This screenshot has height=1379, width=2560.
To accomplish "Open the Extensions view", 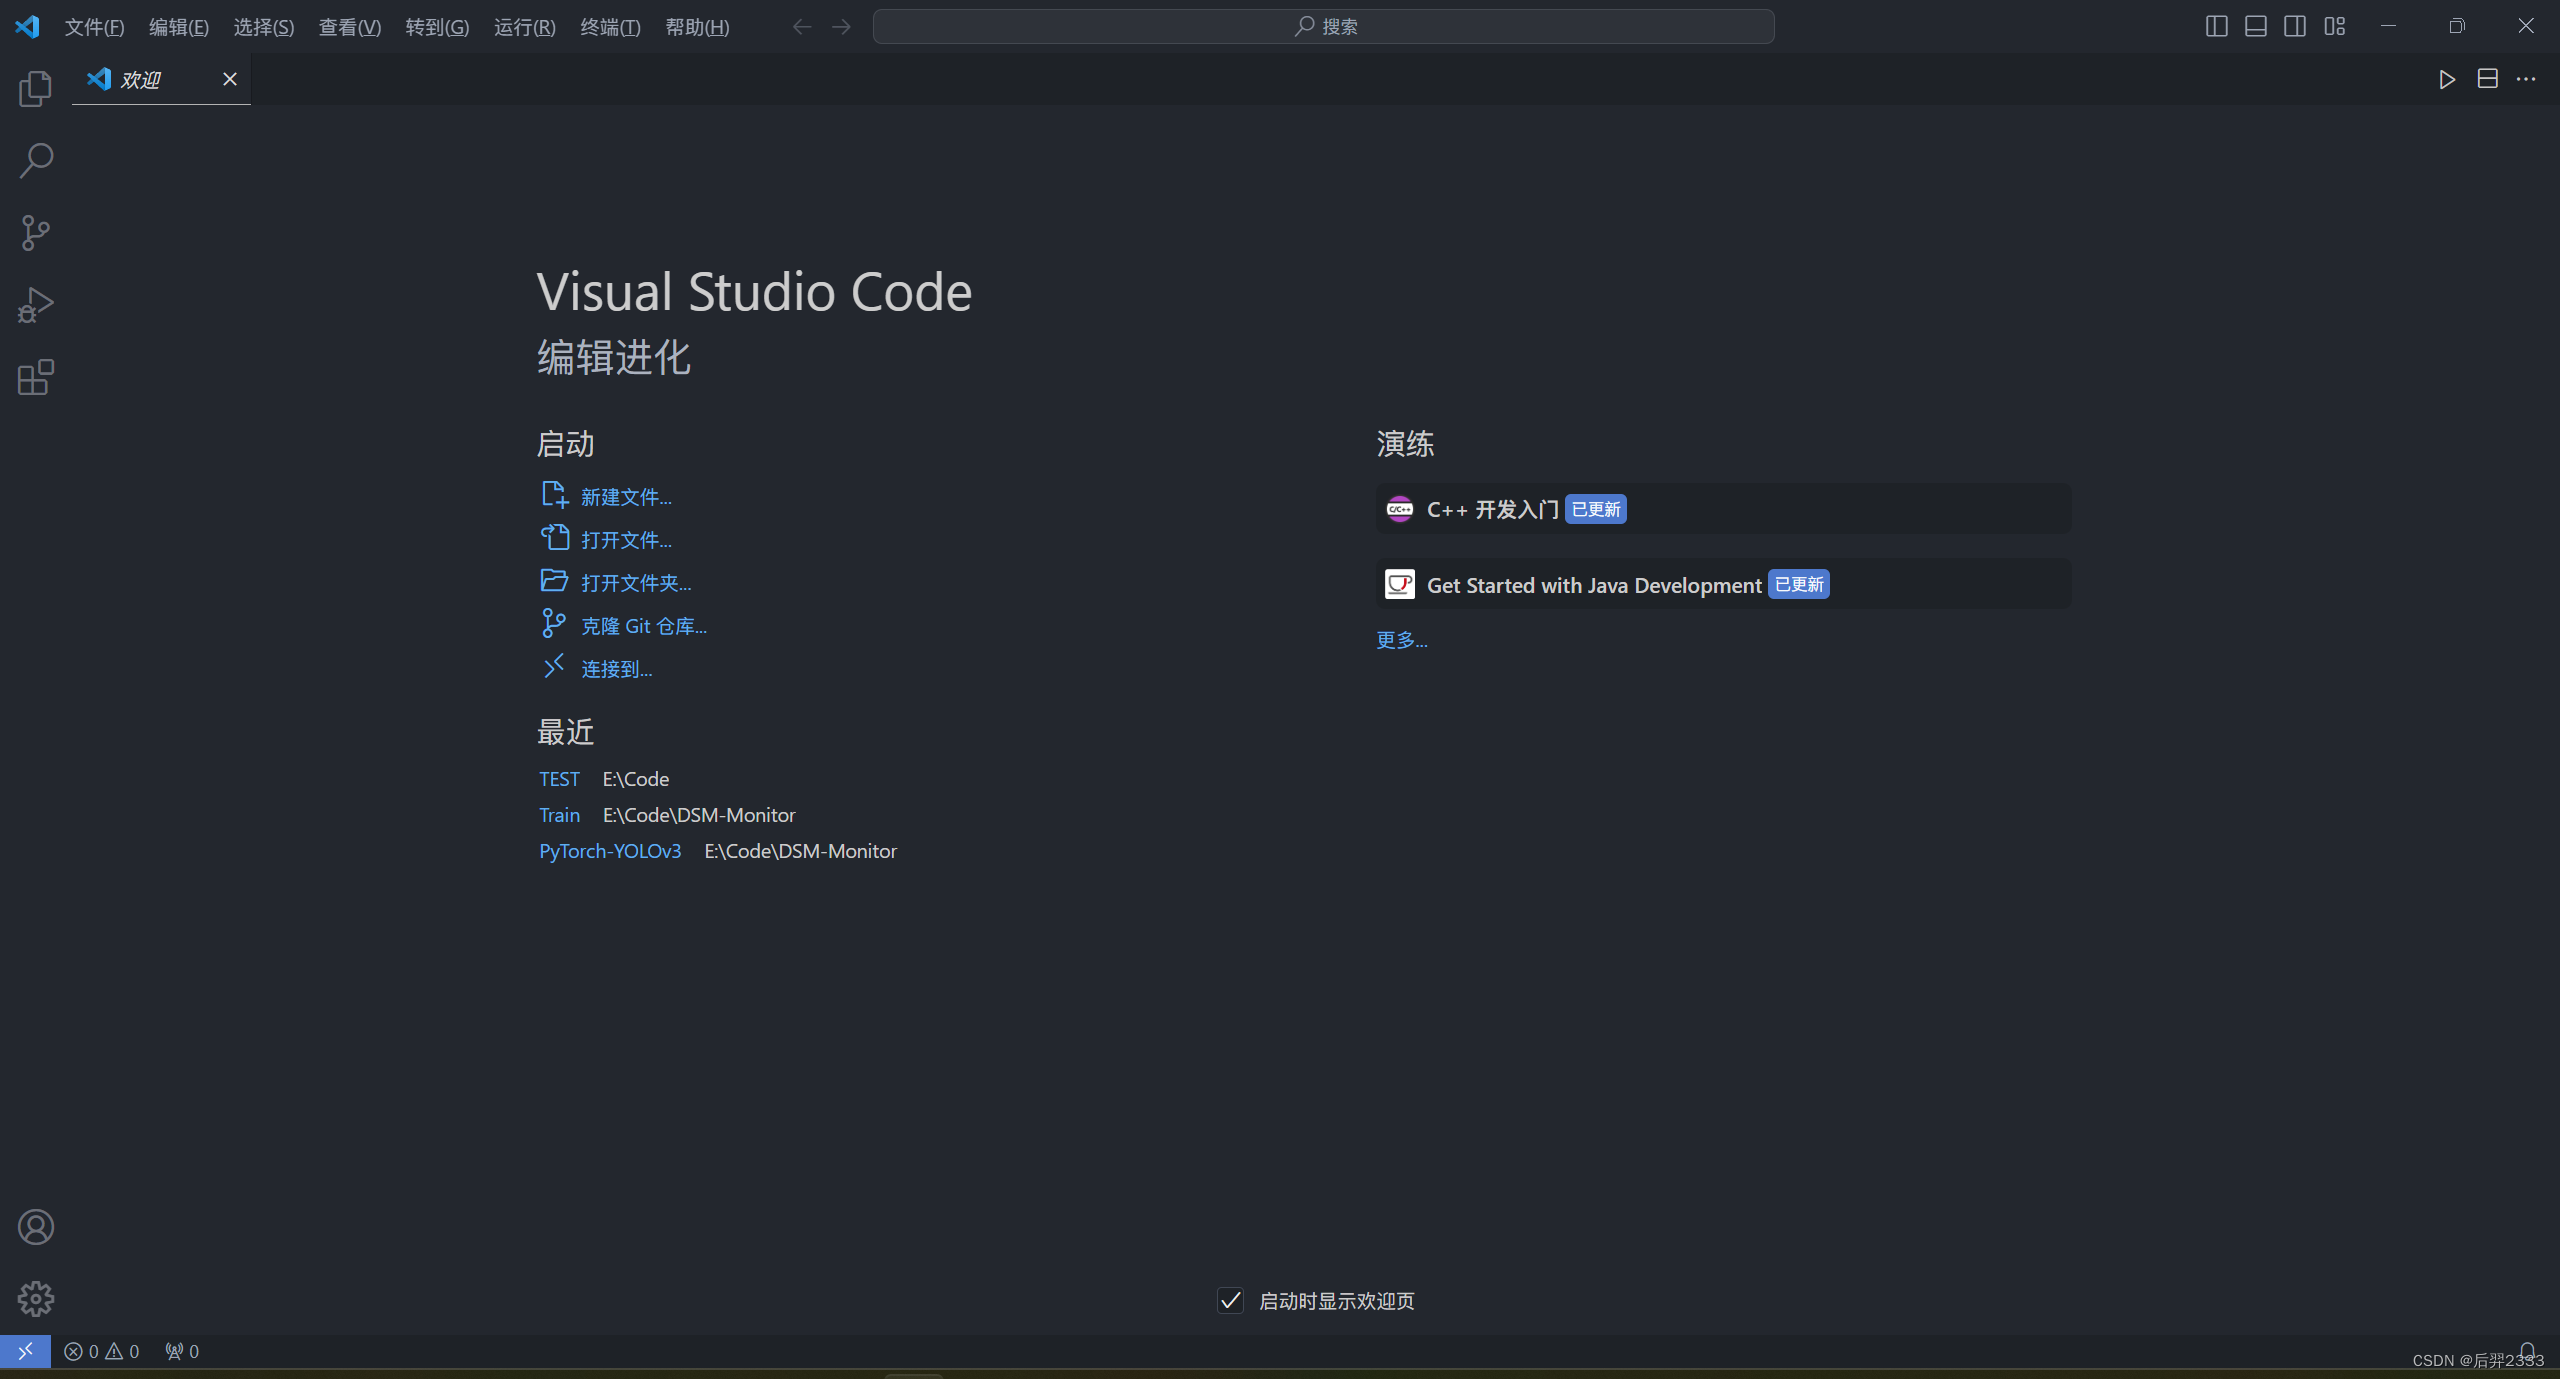I will [35, 377].
